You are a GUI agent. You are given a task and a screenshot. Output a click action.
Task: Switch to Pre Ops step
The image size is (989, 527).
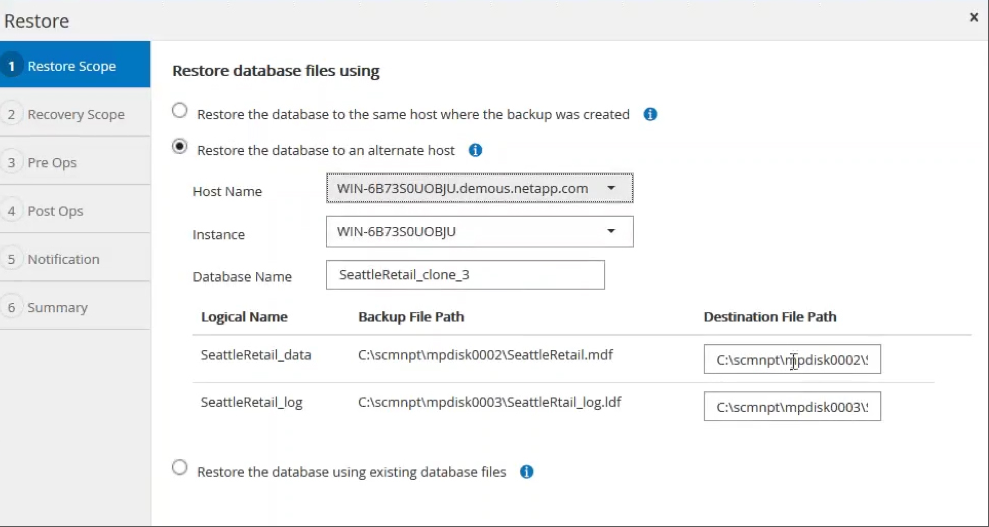pos(52,162)
